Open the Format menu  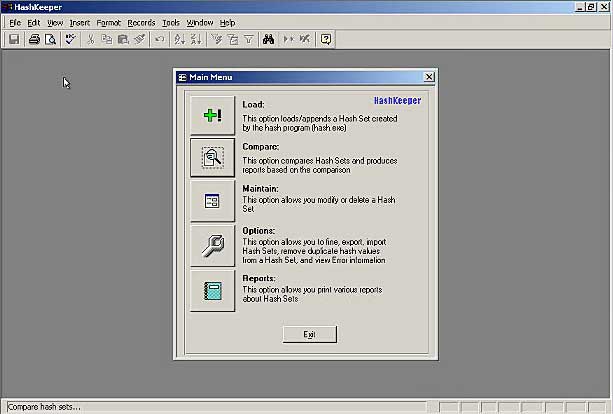click(x=109, y=23)
